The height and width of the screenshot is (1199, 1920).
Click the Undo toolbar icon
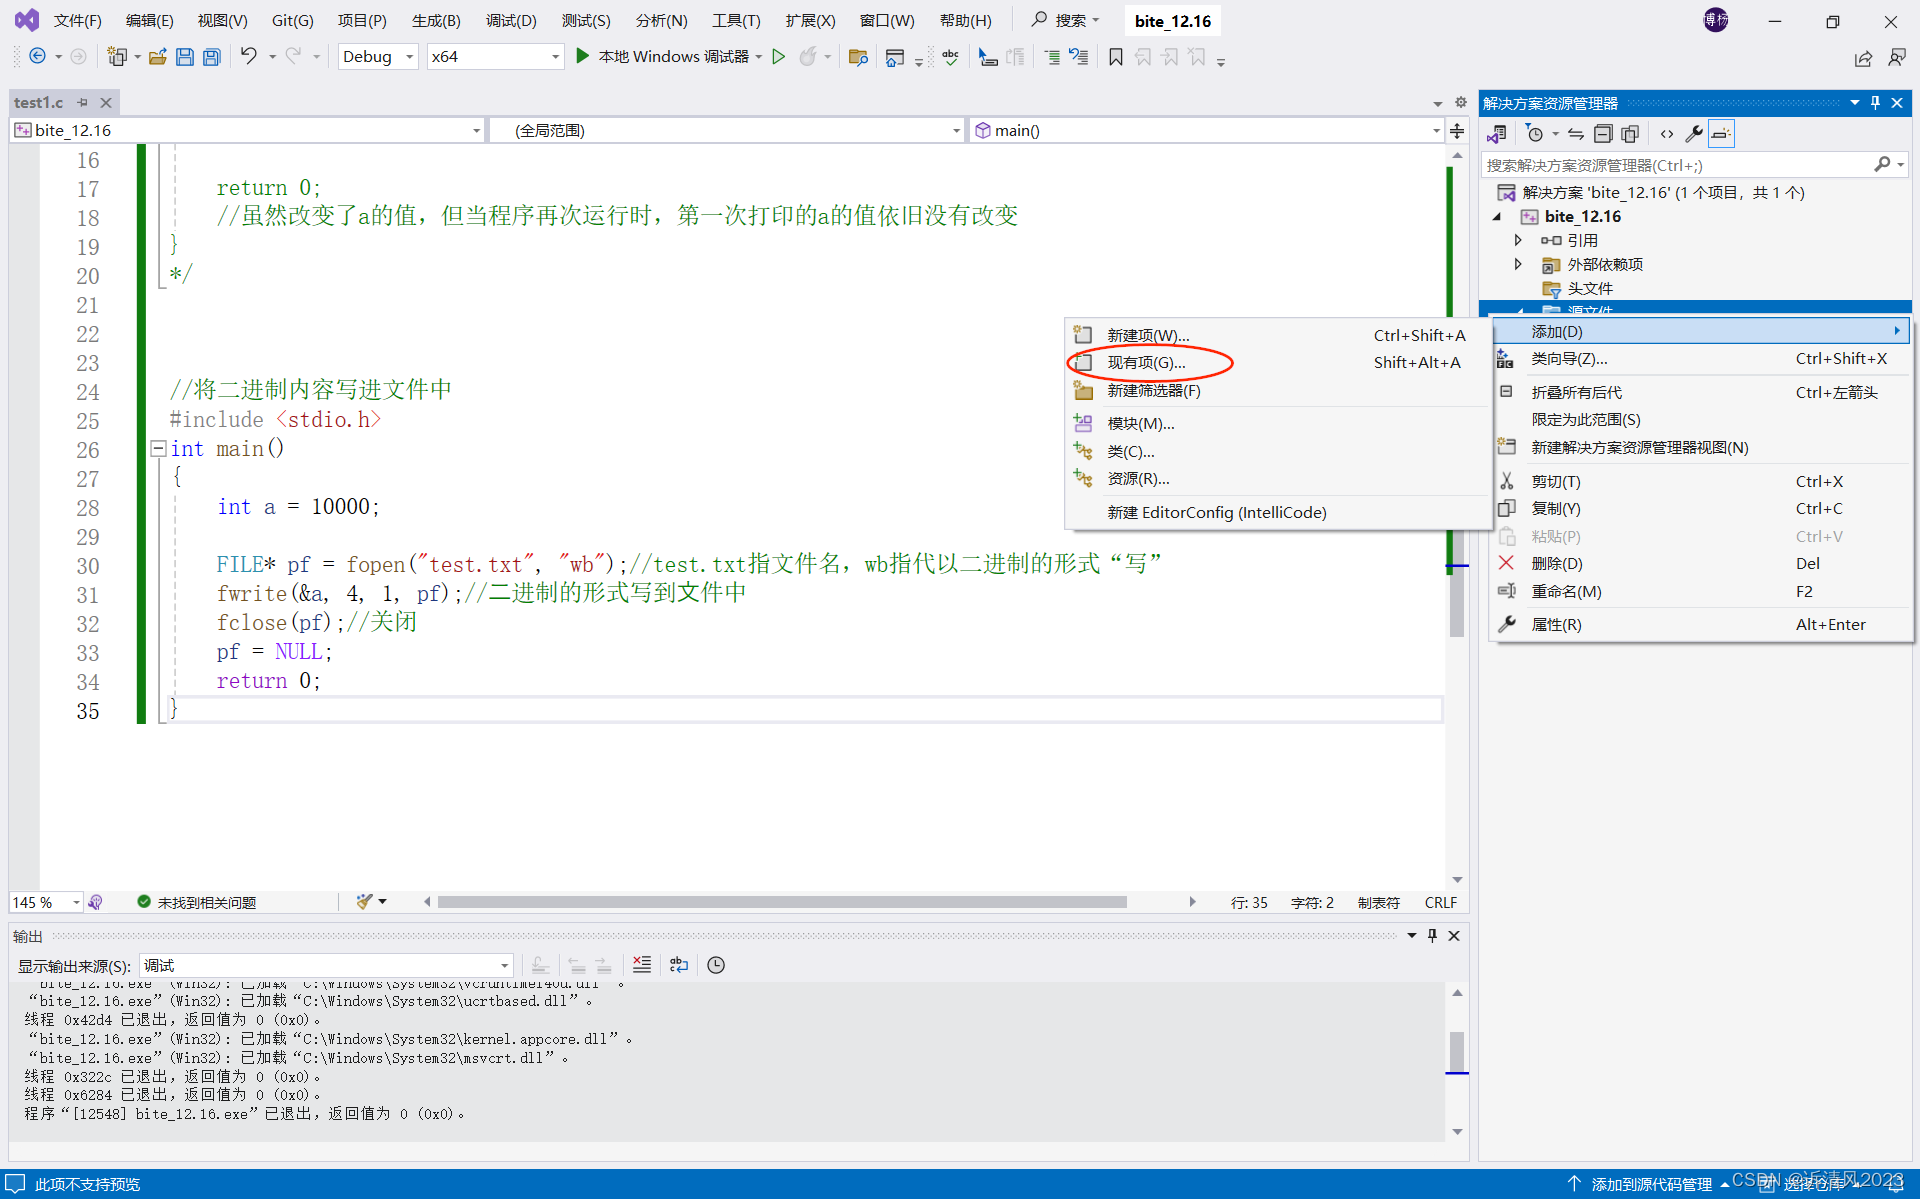pos(248,57)
